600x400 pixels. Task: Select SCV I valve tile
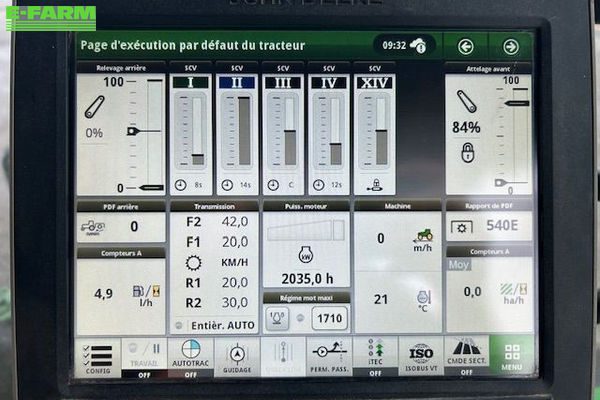coord(191,129)
